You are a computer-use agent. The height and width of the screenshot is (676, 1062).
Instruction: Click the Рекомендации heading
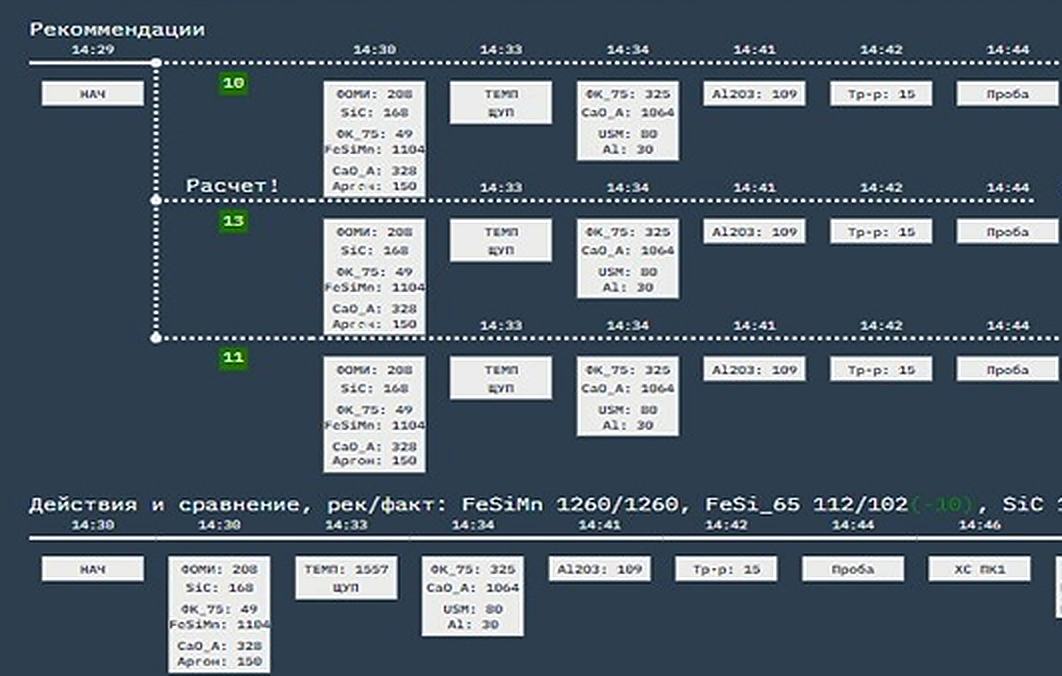pyautogui.click(x=117, y=30)
